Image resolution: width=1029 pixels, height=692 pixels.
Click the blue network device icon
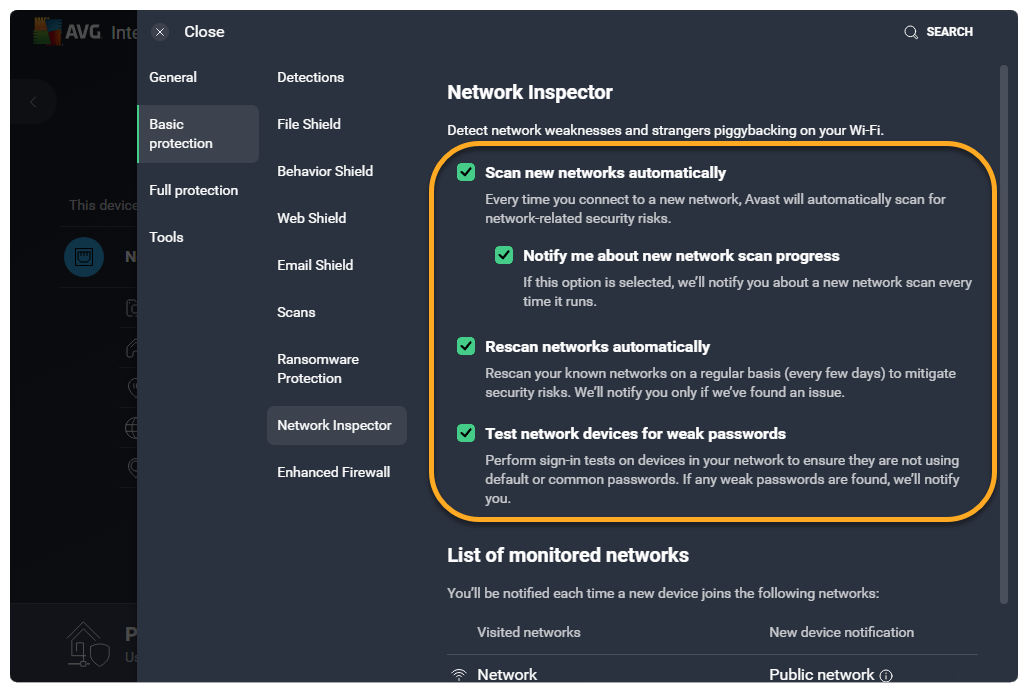pos(83,257)
